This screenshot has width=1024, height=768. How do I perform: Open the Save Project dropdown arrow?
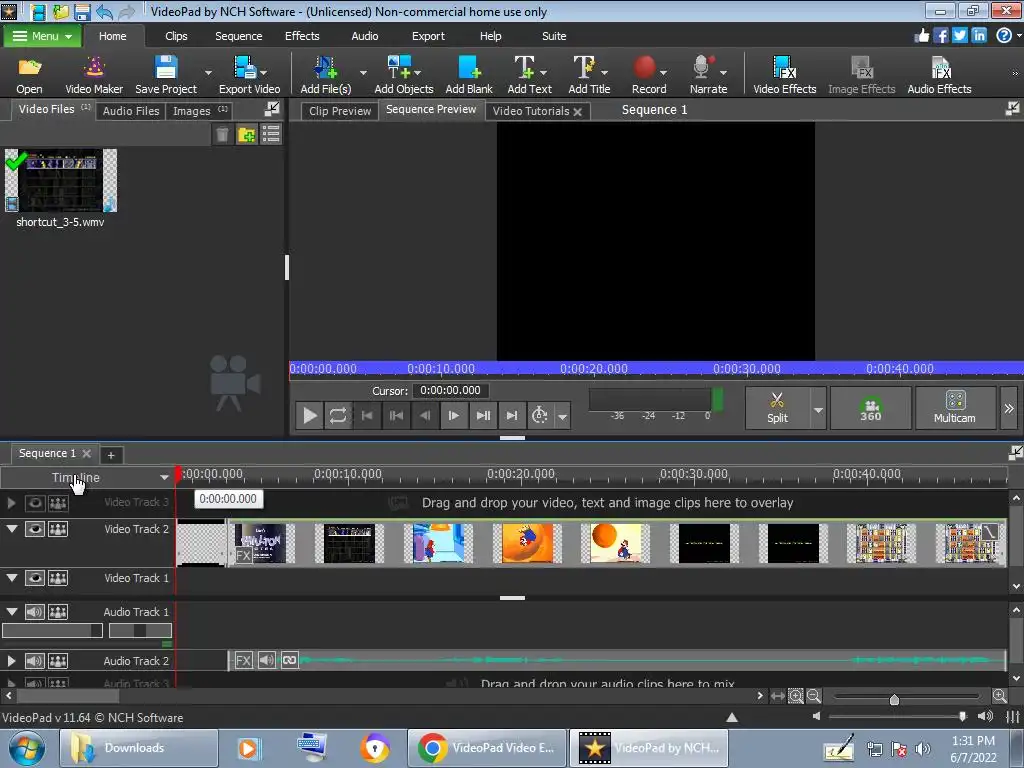click(x=208, y=72)
